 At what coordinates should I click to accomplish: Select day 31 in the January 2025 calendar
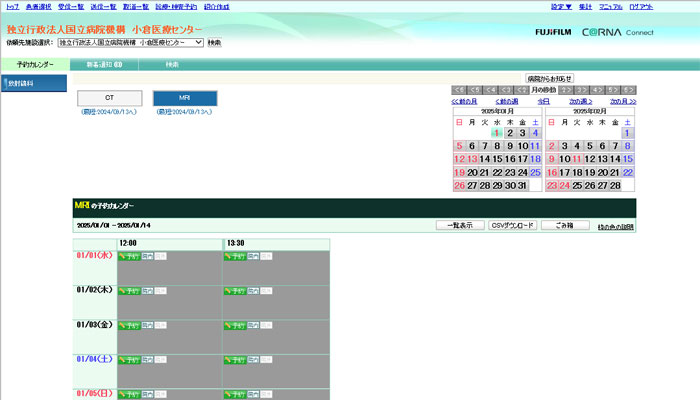(x=522, y=185)
